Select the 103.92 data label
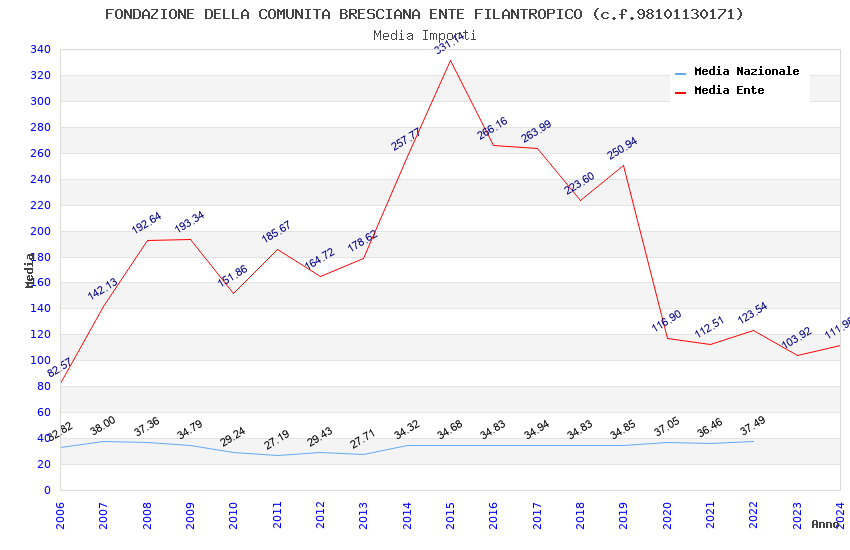This screenshot has height=550, width=850. coord(796,338)
